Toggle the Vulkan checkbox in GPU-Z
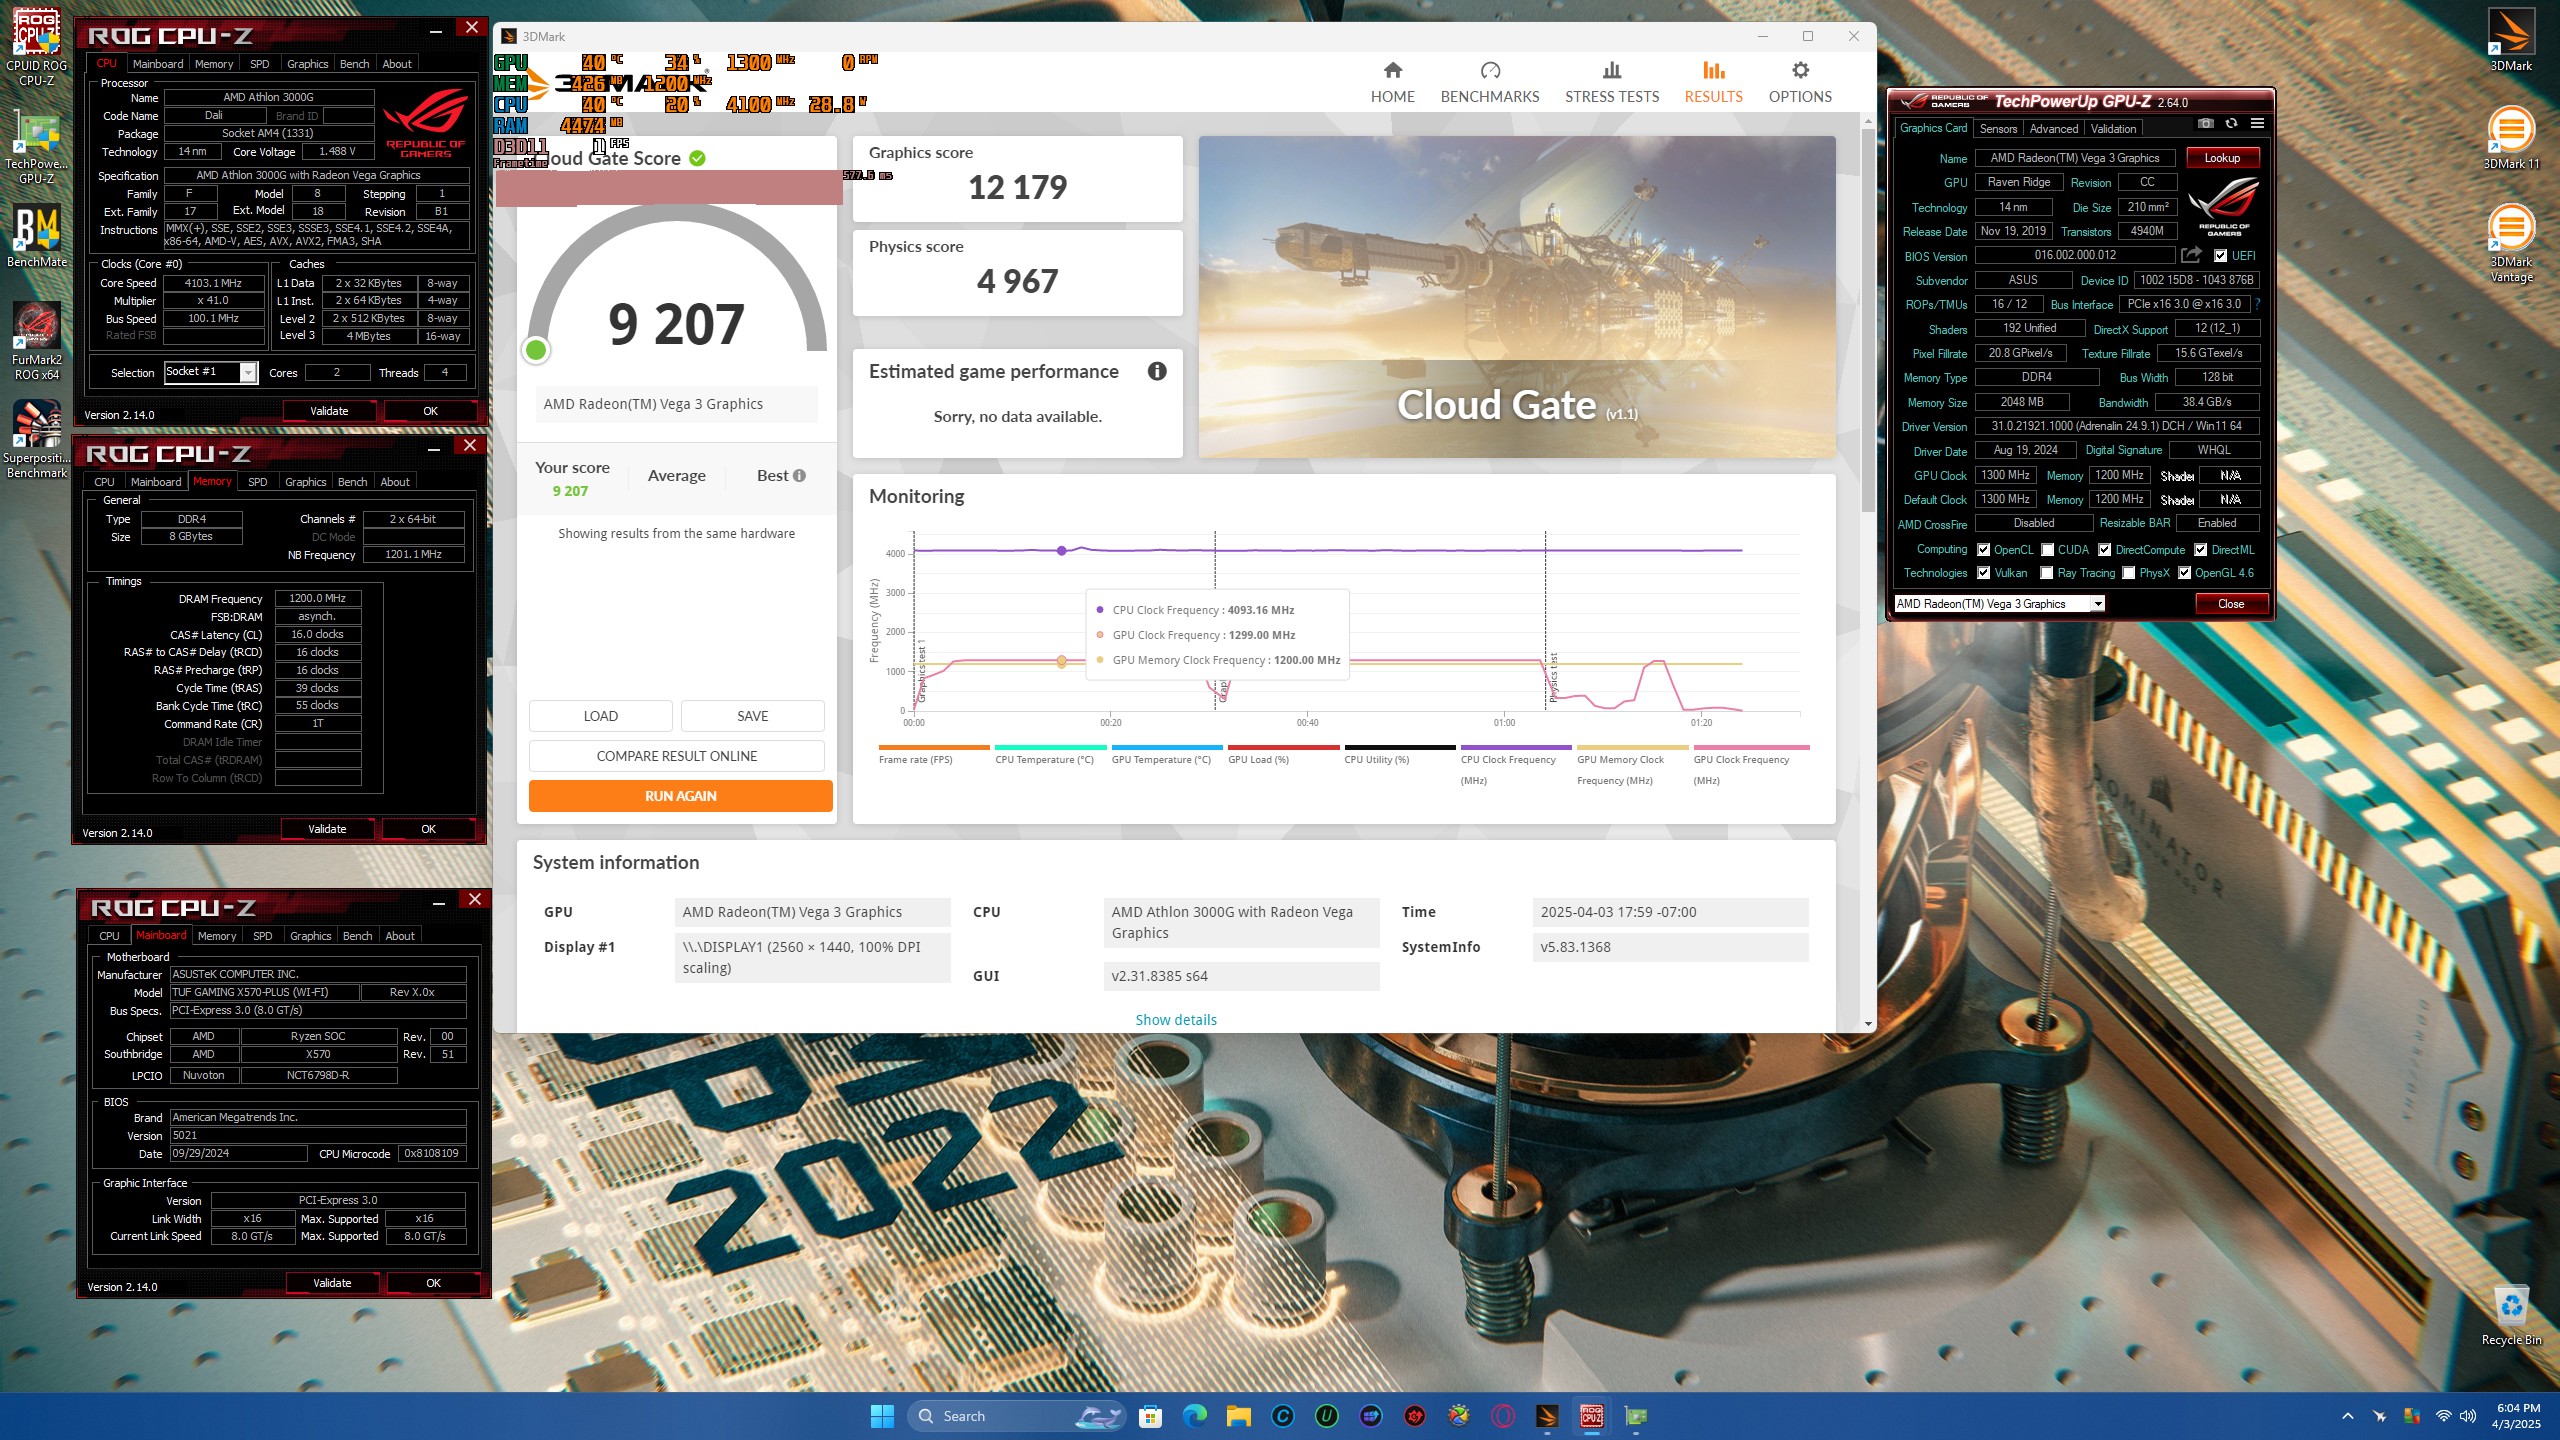This screenshot has width=2560, height=1440. (x=1983, y=573)
